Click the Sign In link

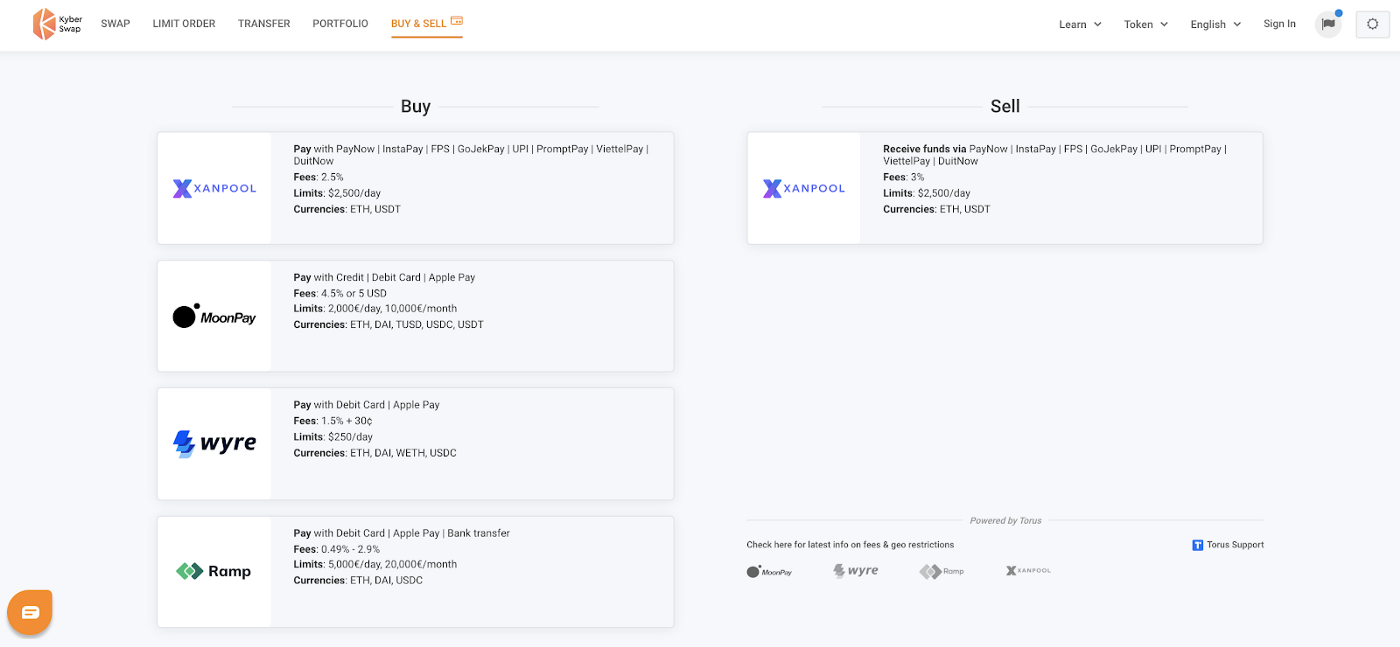tap(1279, 24)
